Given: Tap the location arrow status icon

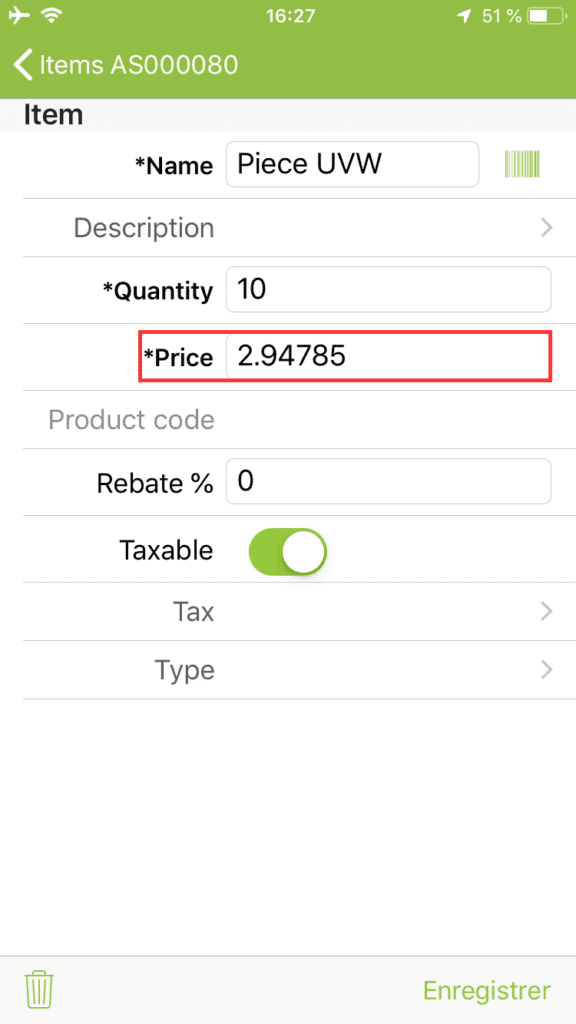Looking at the screenshot, I should coord(464,16).
